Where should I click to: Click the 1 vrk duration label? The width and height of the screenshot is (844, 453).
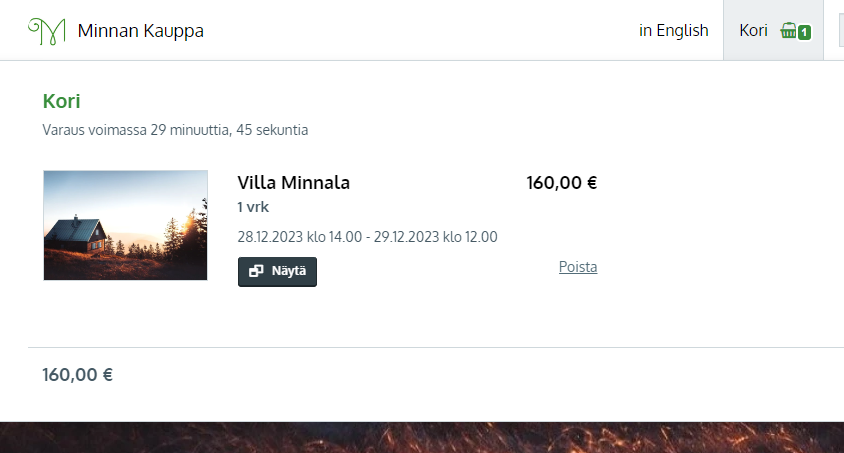point(253,207)
